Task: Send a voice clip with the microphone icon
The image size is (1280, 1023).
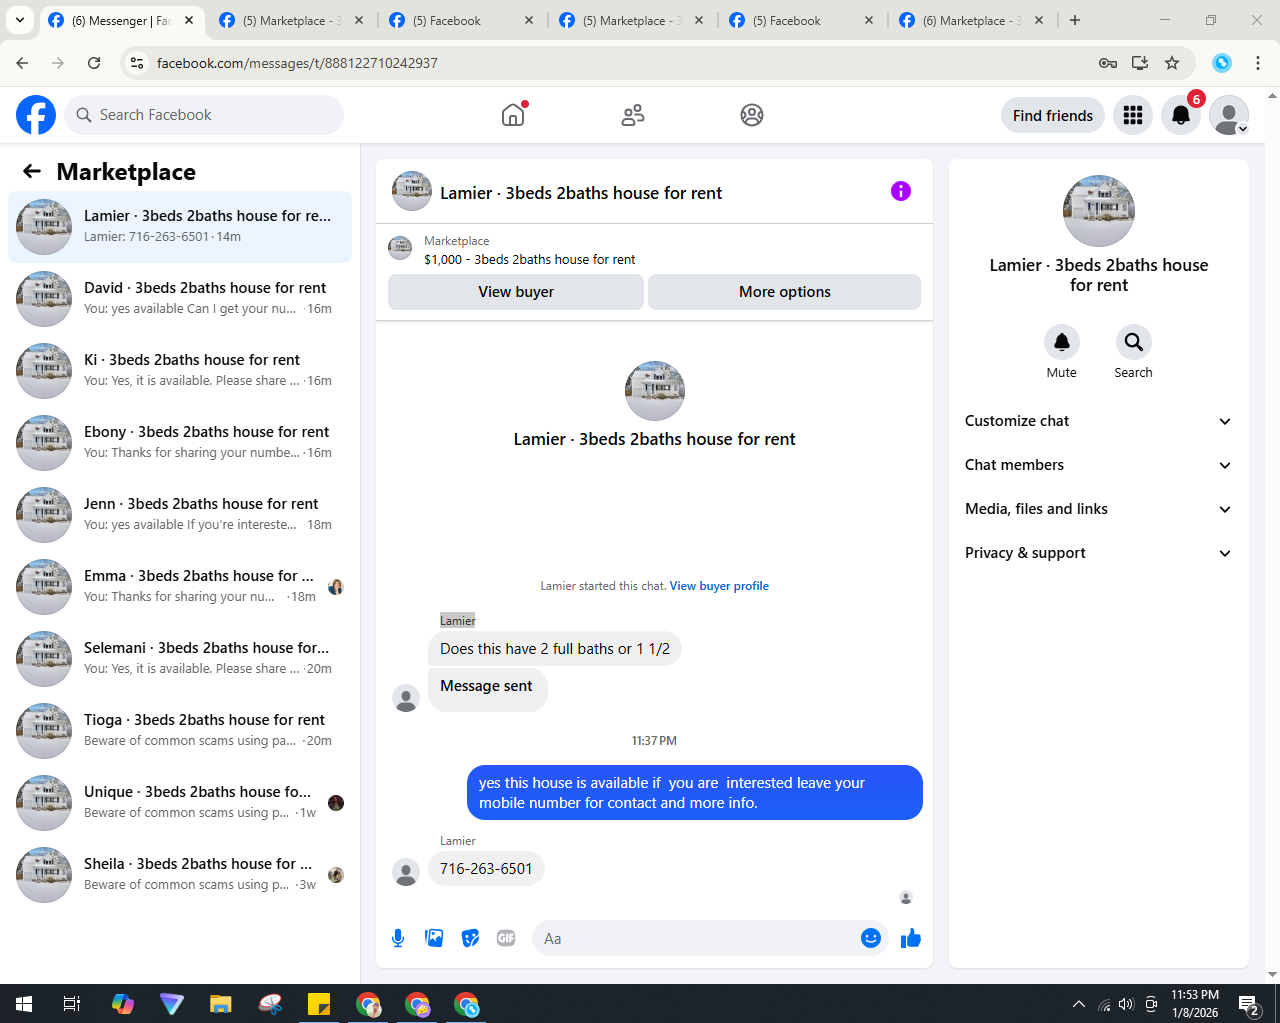Action: [398, 938]
